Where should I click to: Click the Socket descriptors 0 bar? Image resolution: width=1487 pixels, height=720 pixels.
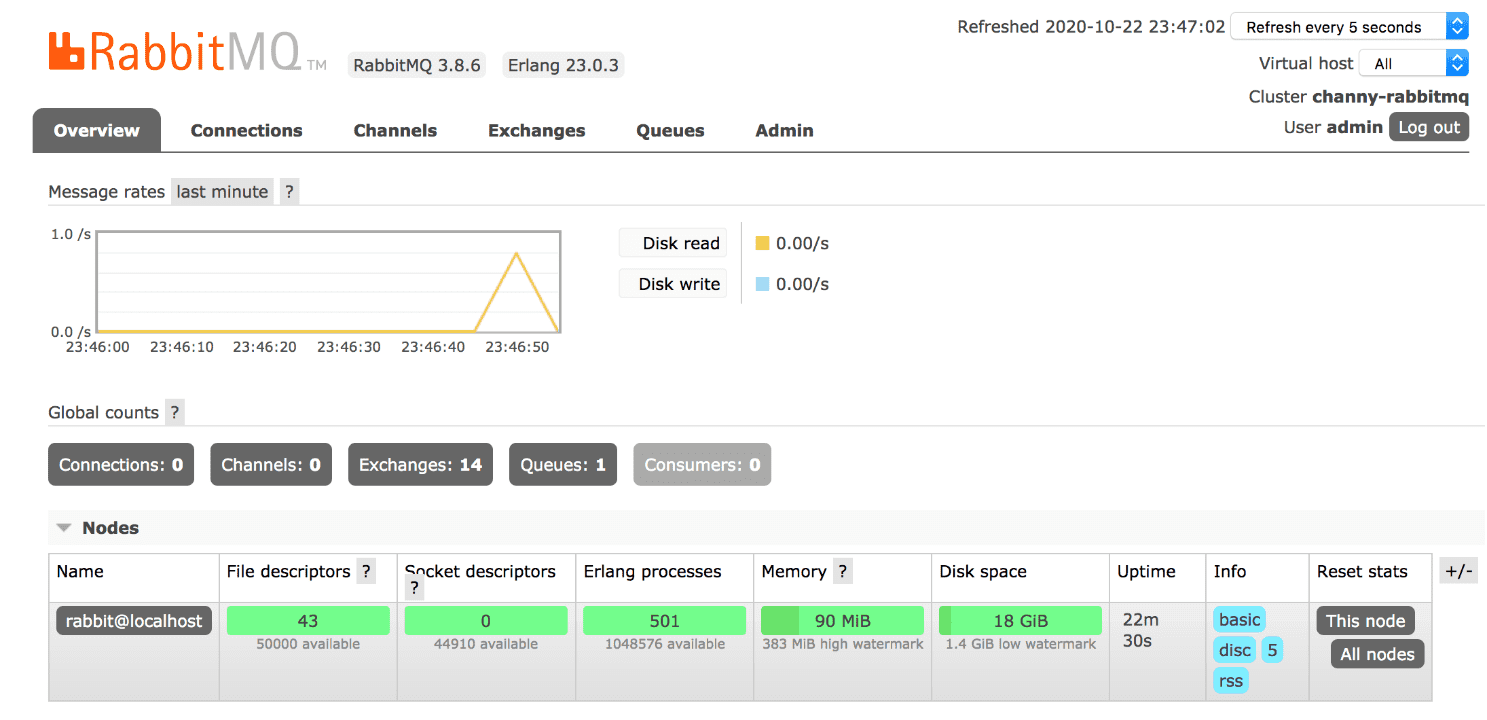(x=486, y=621)
